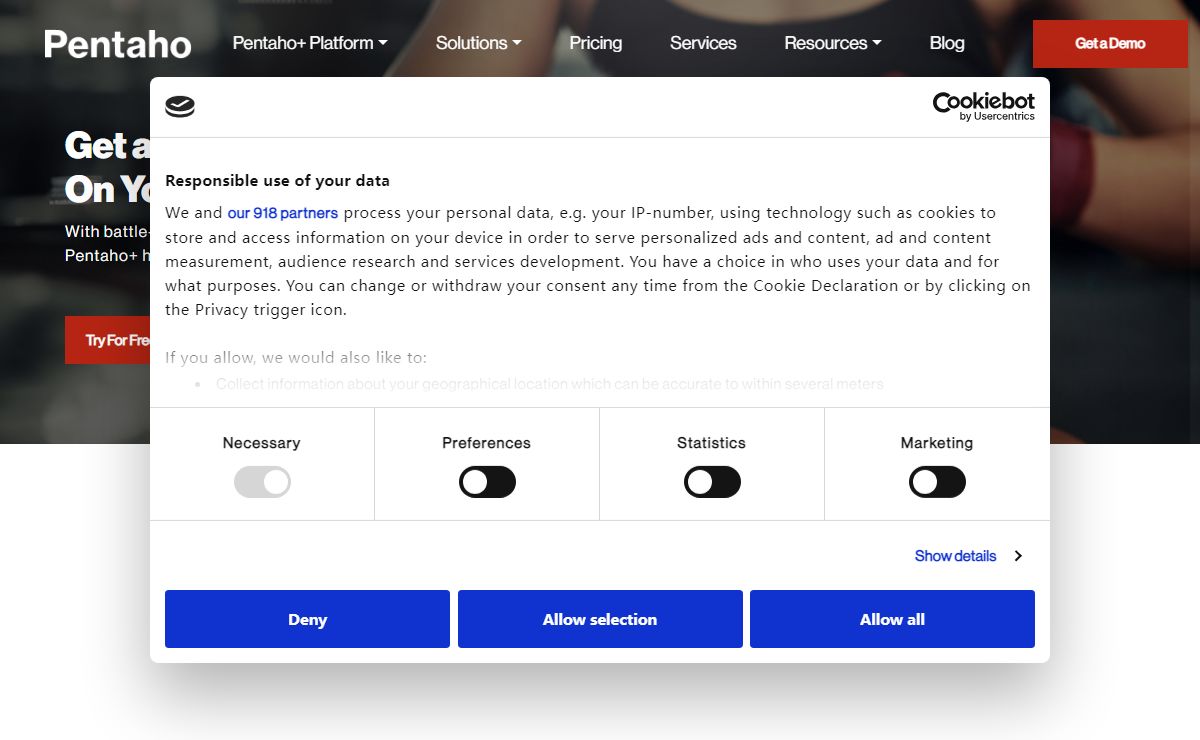Click the 'Necessary' category label
The image size is (1200, 740).
tap(261, 443)
